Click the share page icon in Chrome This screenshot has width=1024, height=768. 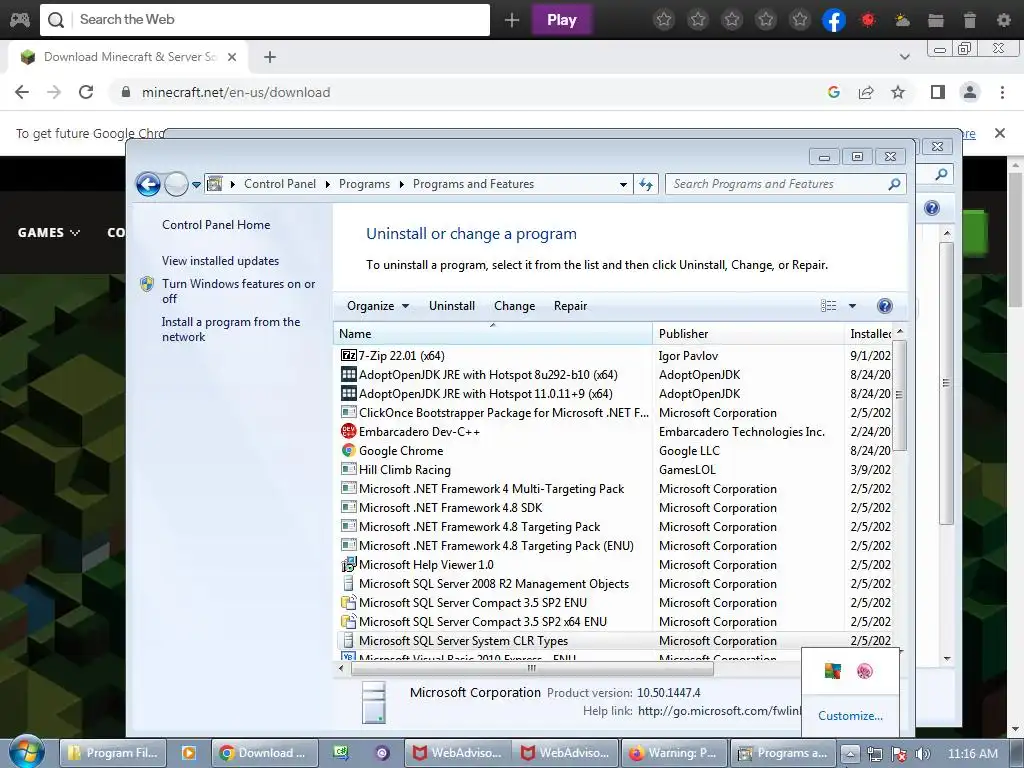point(866,92)
